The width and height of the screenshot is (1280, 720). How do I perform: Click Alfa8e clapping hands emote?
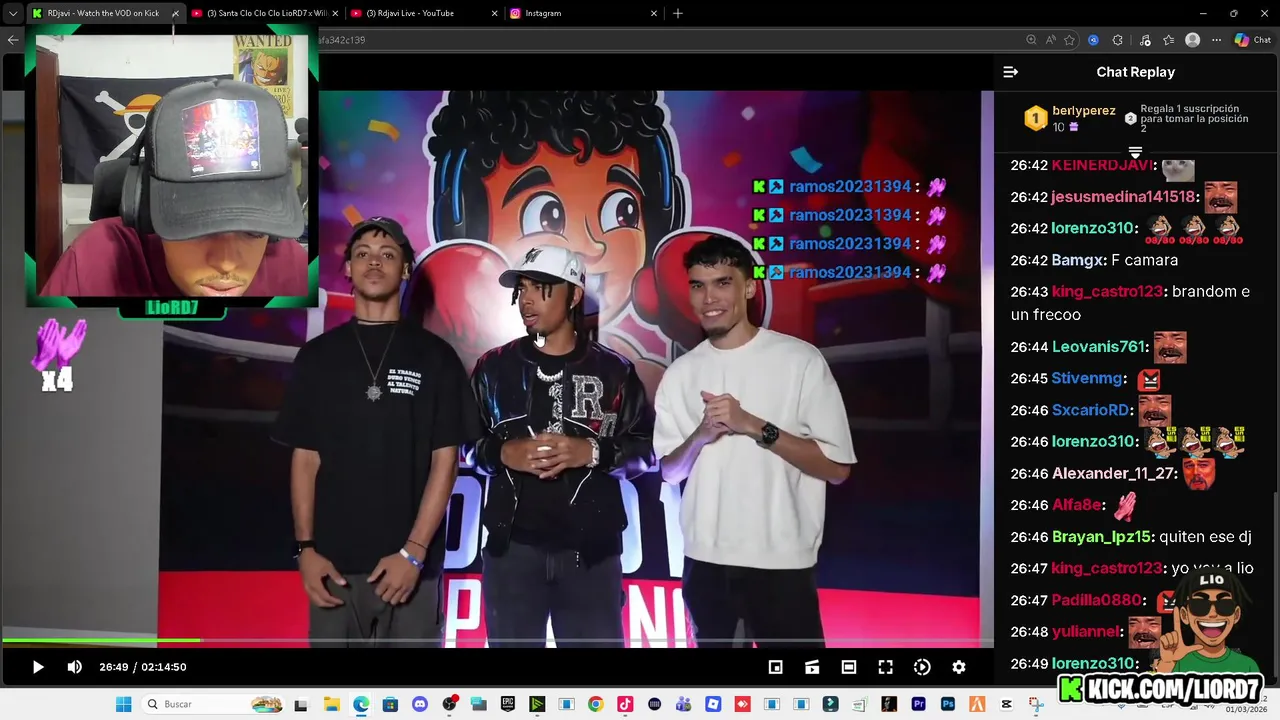coord(1126,506)
